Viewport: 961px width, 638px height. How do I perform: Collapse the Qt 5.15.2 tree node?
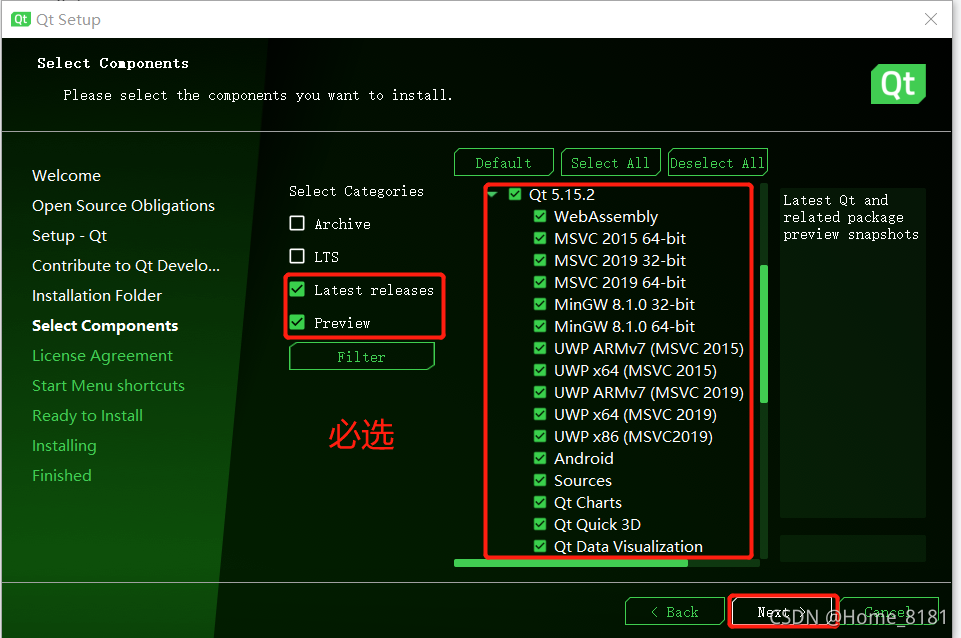[492, 195]
